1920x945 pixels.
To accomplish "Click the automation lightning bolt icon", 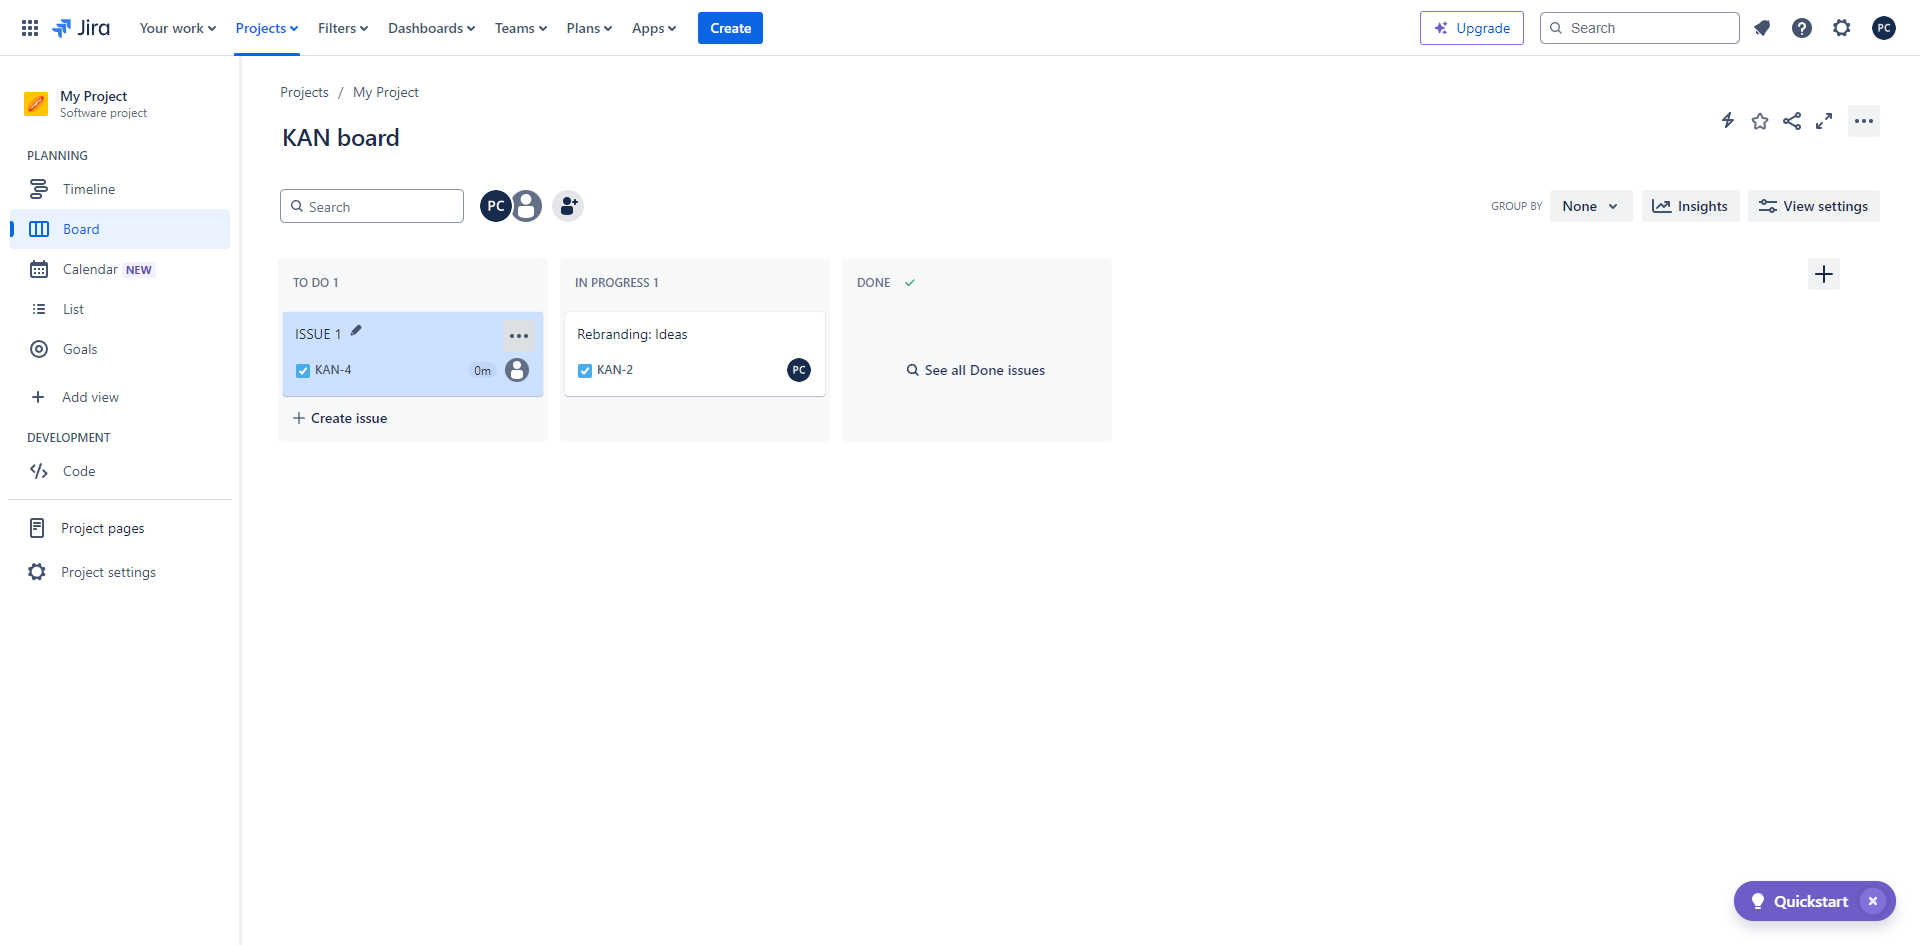I will tap(1728, 121).
